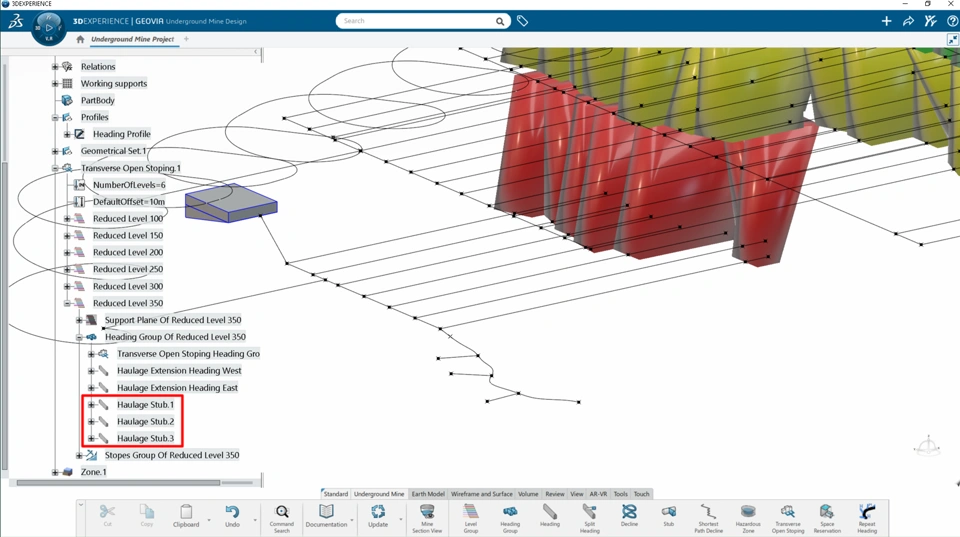Select the Decline tool
This screenshot has height=537, width=960.
pos(629,515)
